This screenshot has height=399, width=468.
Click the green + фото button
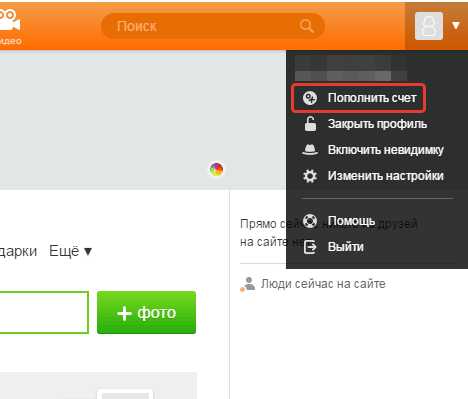pos(146,312)
